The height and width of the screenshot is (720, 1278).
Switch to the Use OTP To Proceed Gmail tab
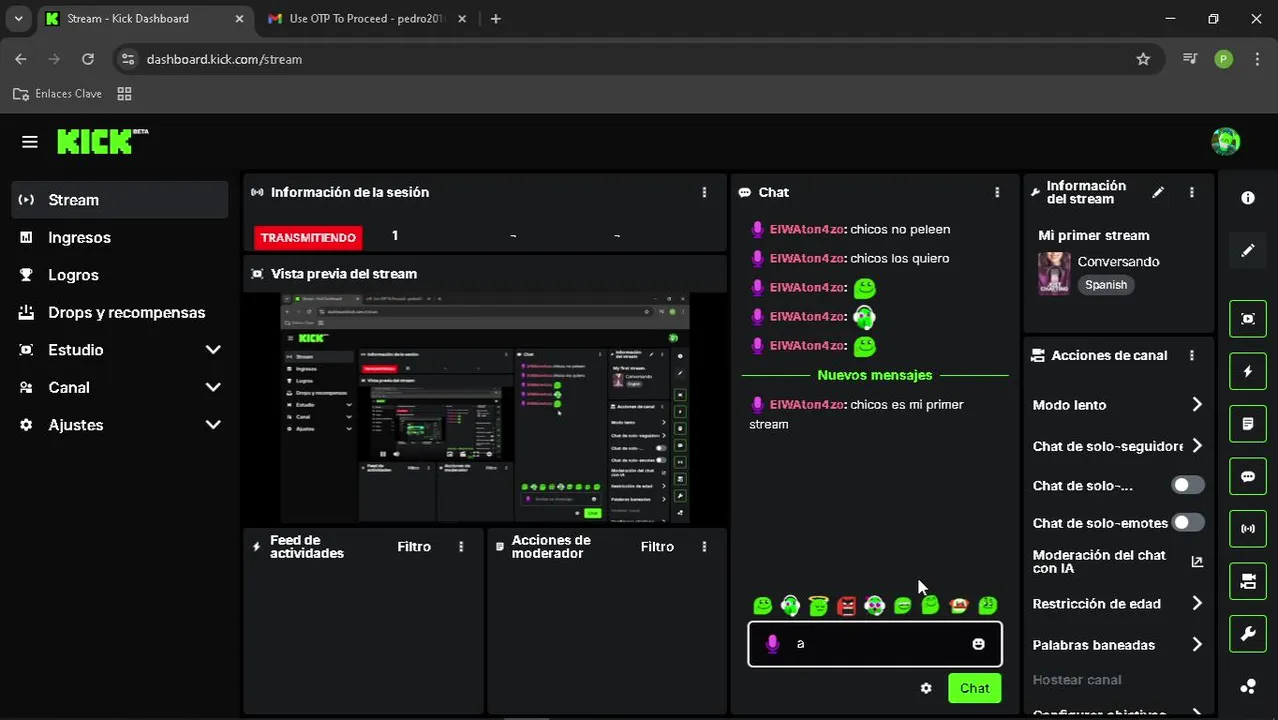pos(367,18)
